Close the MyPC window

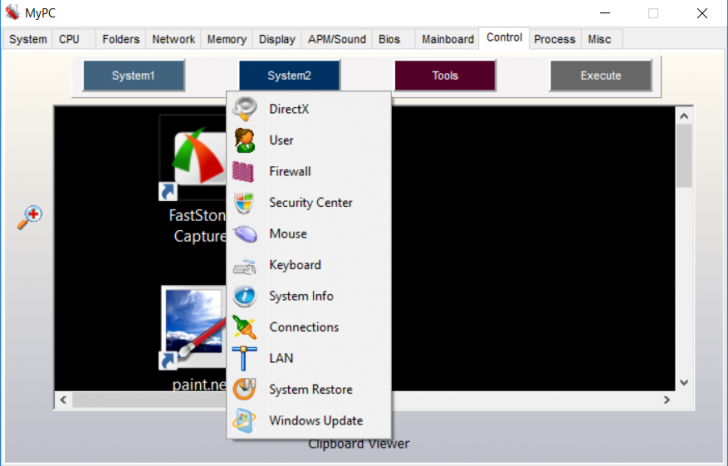click(702, 13)
